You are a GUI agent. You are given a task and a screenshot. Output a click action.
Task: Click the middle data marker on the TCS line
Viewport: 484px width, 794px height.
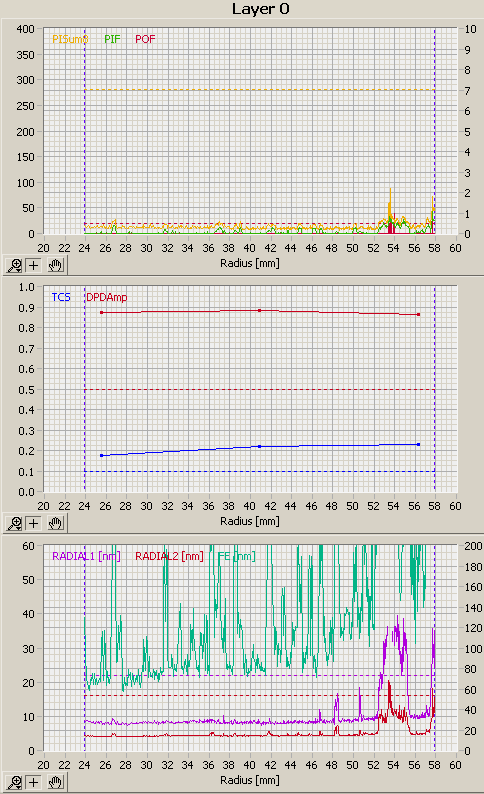(x=260, y=447)
